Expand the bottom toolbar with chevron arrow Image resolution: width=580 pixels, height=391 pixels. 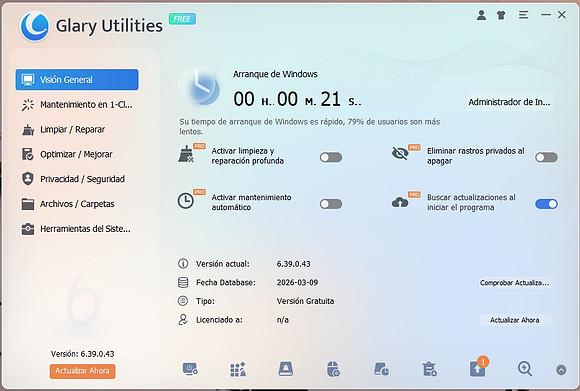[x=561, y=370]
